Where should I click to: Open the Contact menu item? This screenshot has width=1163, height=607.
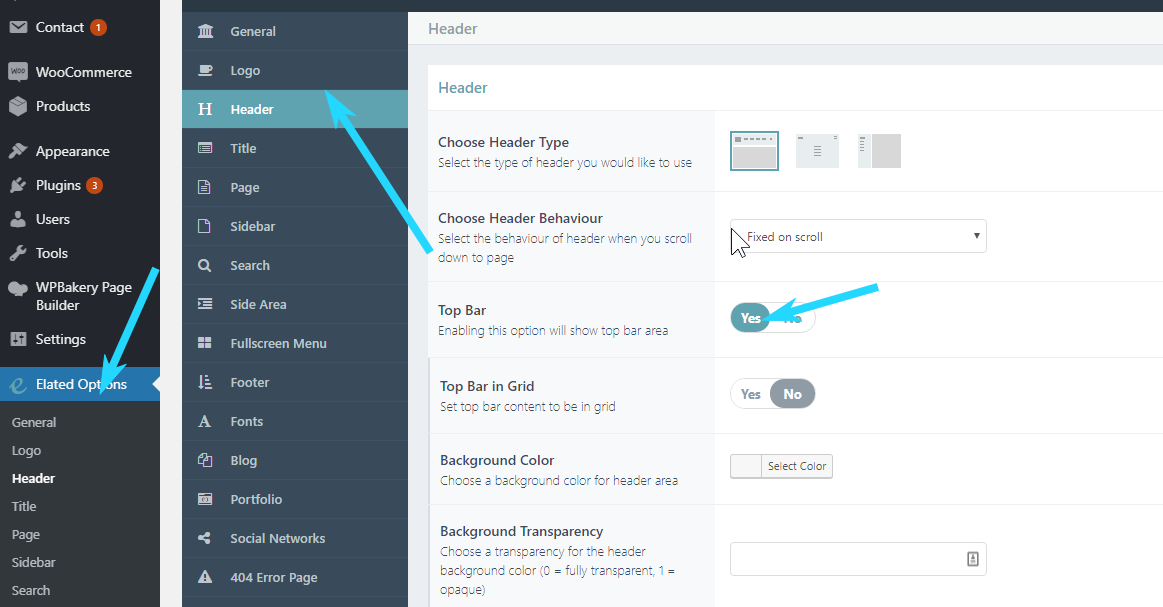point(80,27)
